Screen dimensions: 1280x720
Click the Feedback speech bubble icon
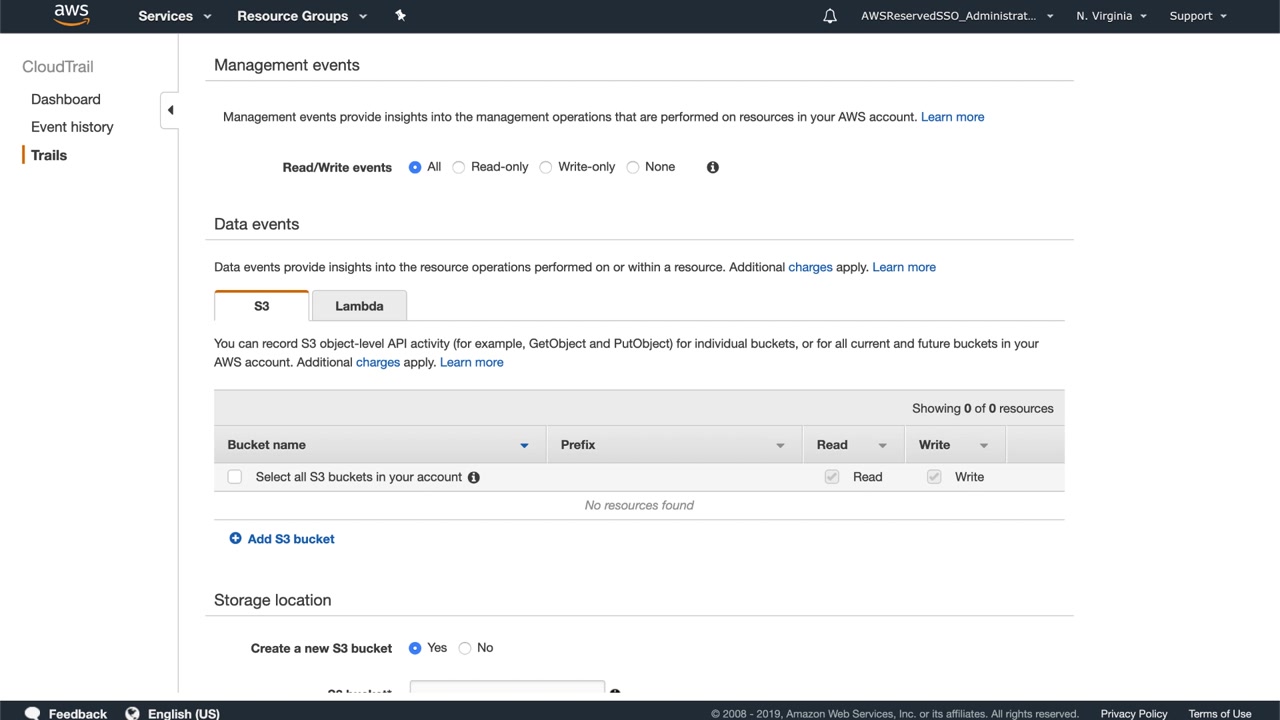[32, 713]
